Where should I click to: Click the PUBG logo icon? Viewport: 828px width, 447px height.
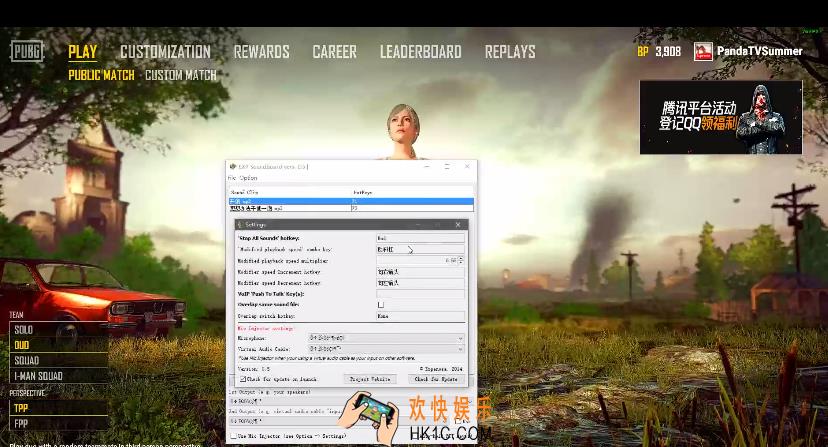click(x=27, y=52)
